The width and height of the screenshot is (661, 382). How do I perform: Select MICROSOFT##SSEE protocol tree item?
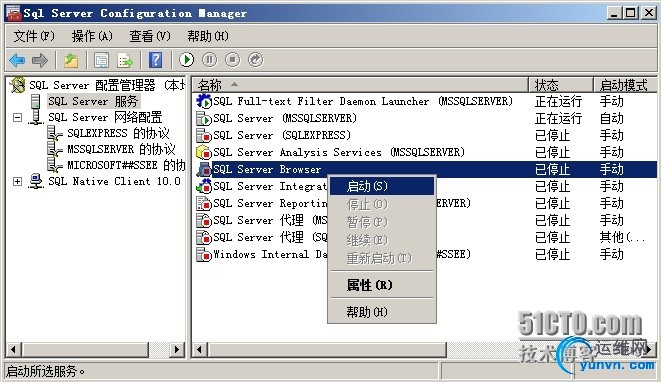(x=126, y=165)
